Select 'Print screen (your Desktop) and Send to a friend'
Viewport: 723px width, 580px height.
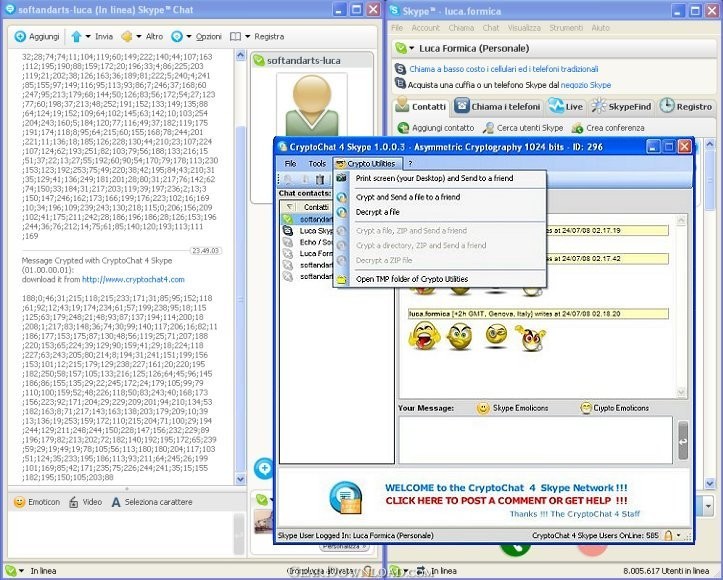tap(434, 178)
